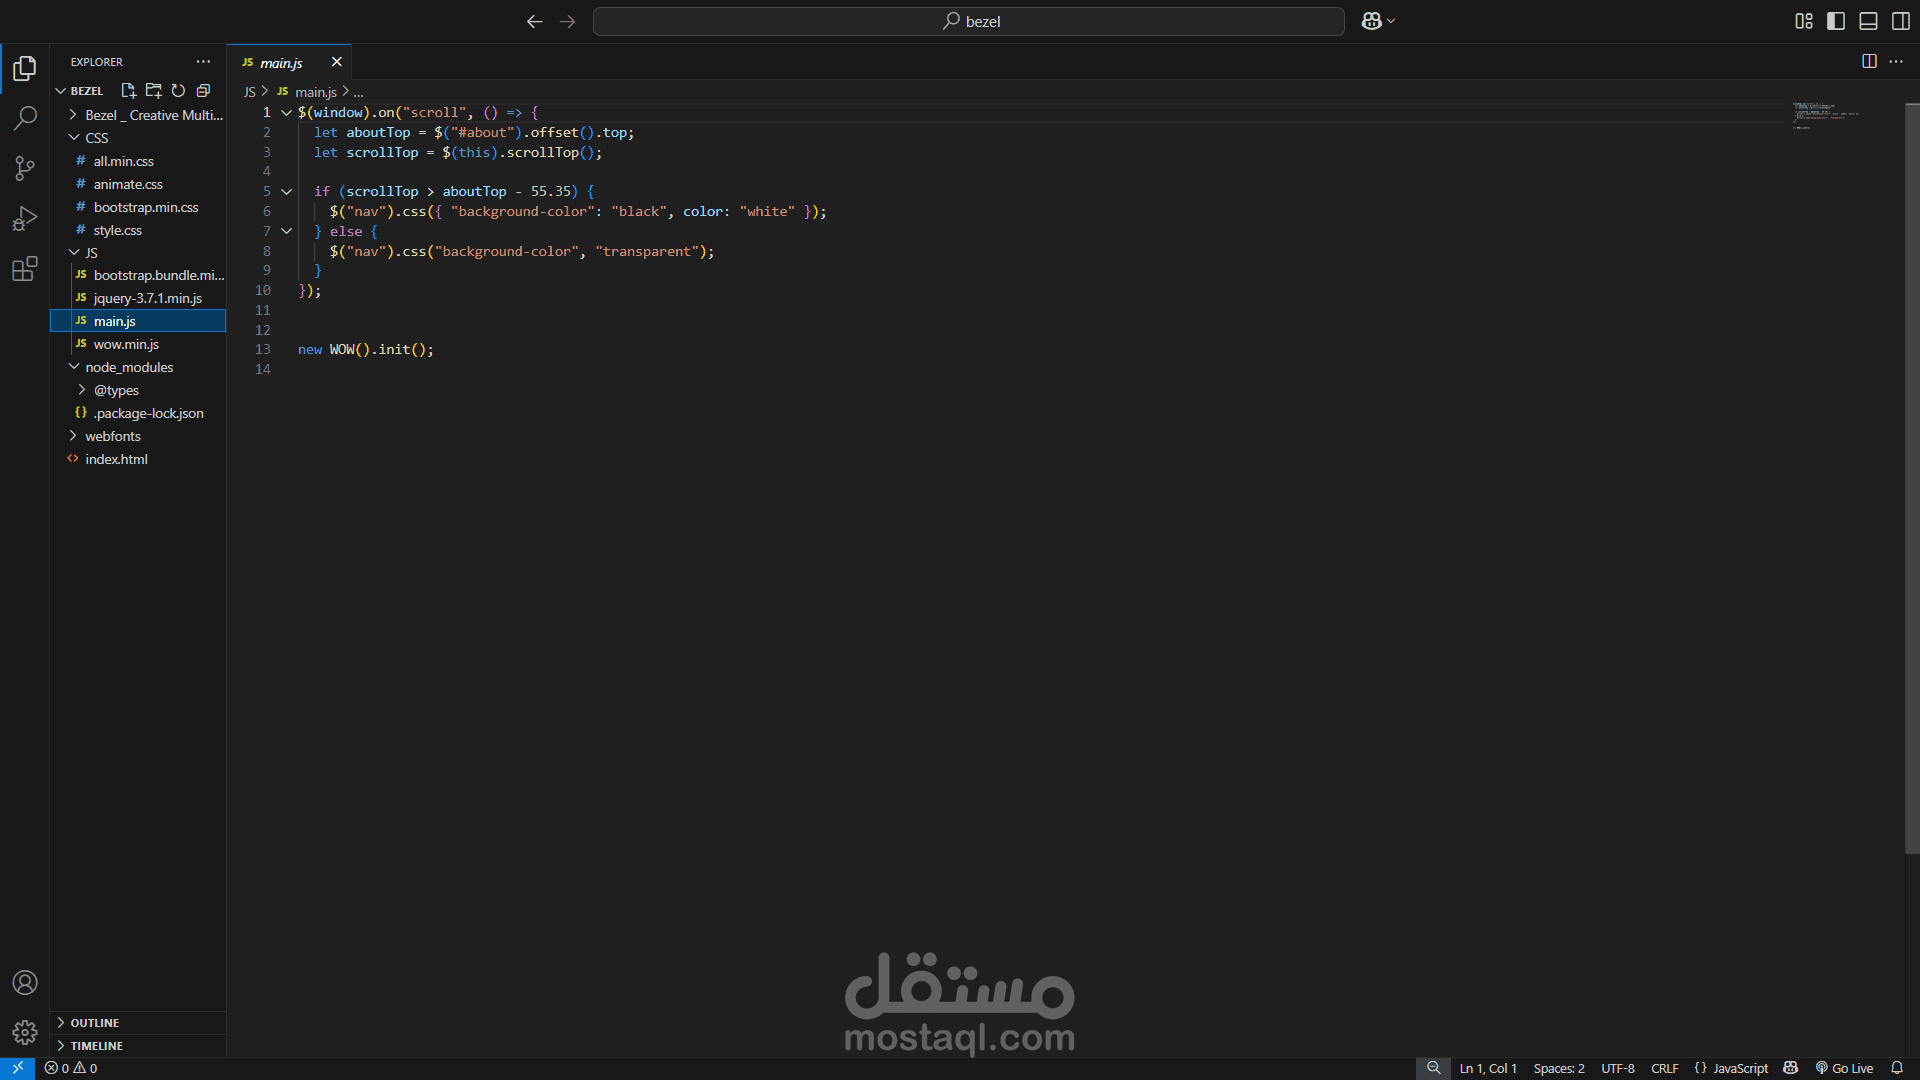Switch to the main.js editor tab
The image size is (1920, 1080).
tap(281, 63)
